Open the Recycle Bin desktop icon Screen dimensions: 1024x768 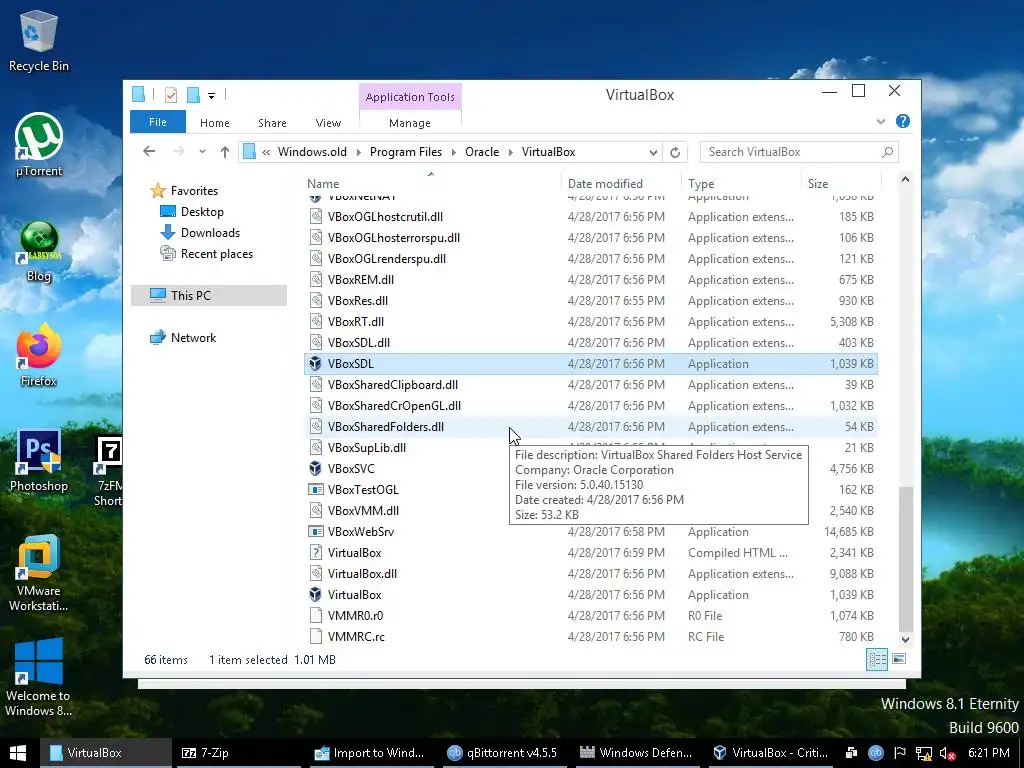click(39, 40)
